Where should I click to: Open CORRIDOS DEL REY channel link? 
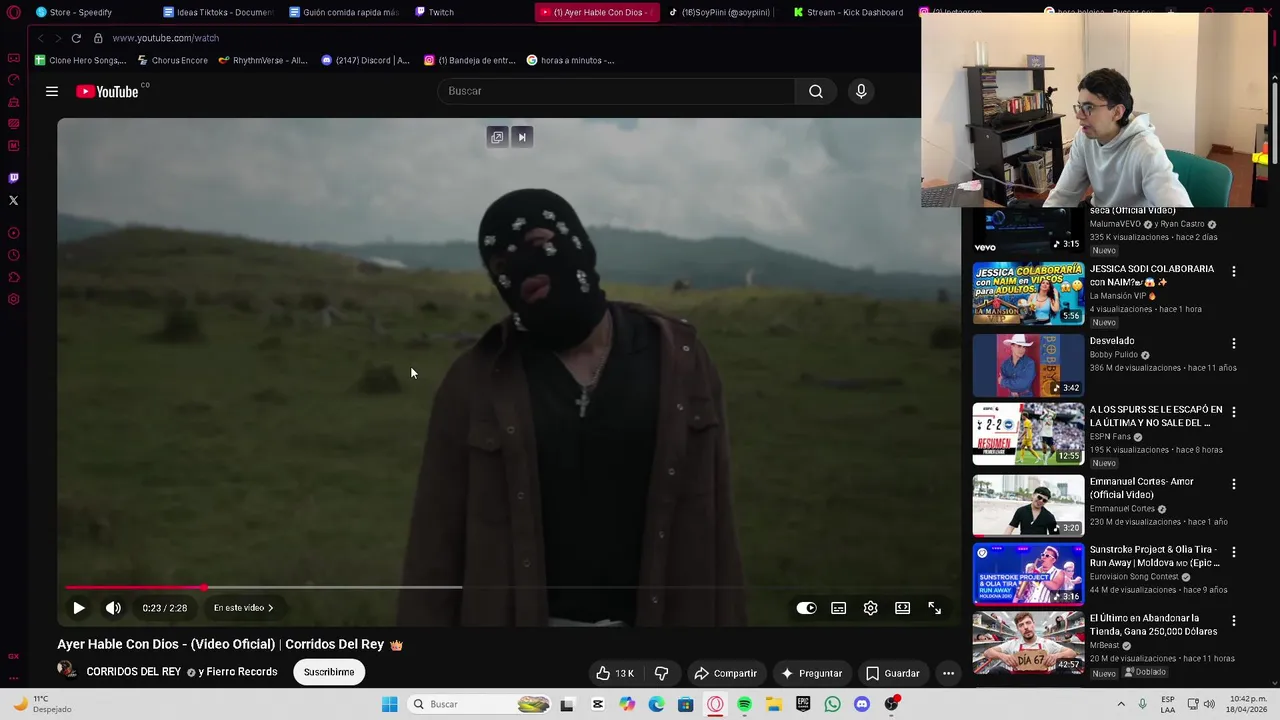click(134, 672)
